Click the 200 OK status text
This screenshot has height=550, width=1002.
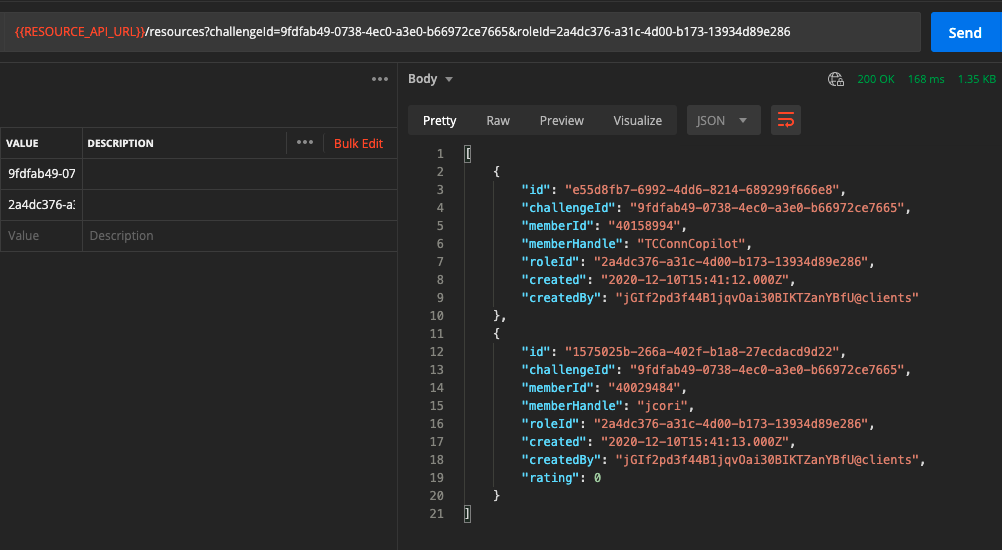pos(875,79)
